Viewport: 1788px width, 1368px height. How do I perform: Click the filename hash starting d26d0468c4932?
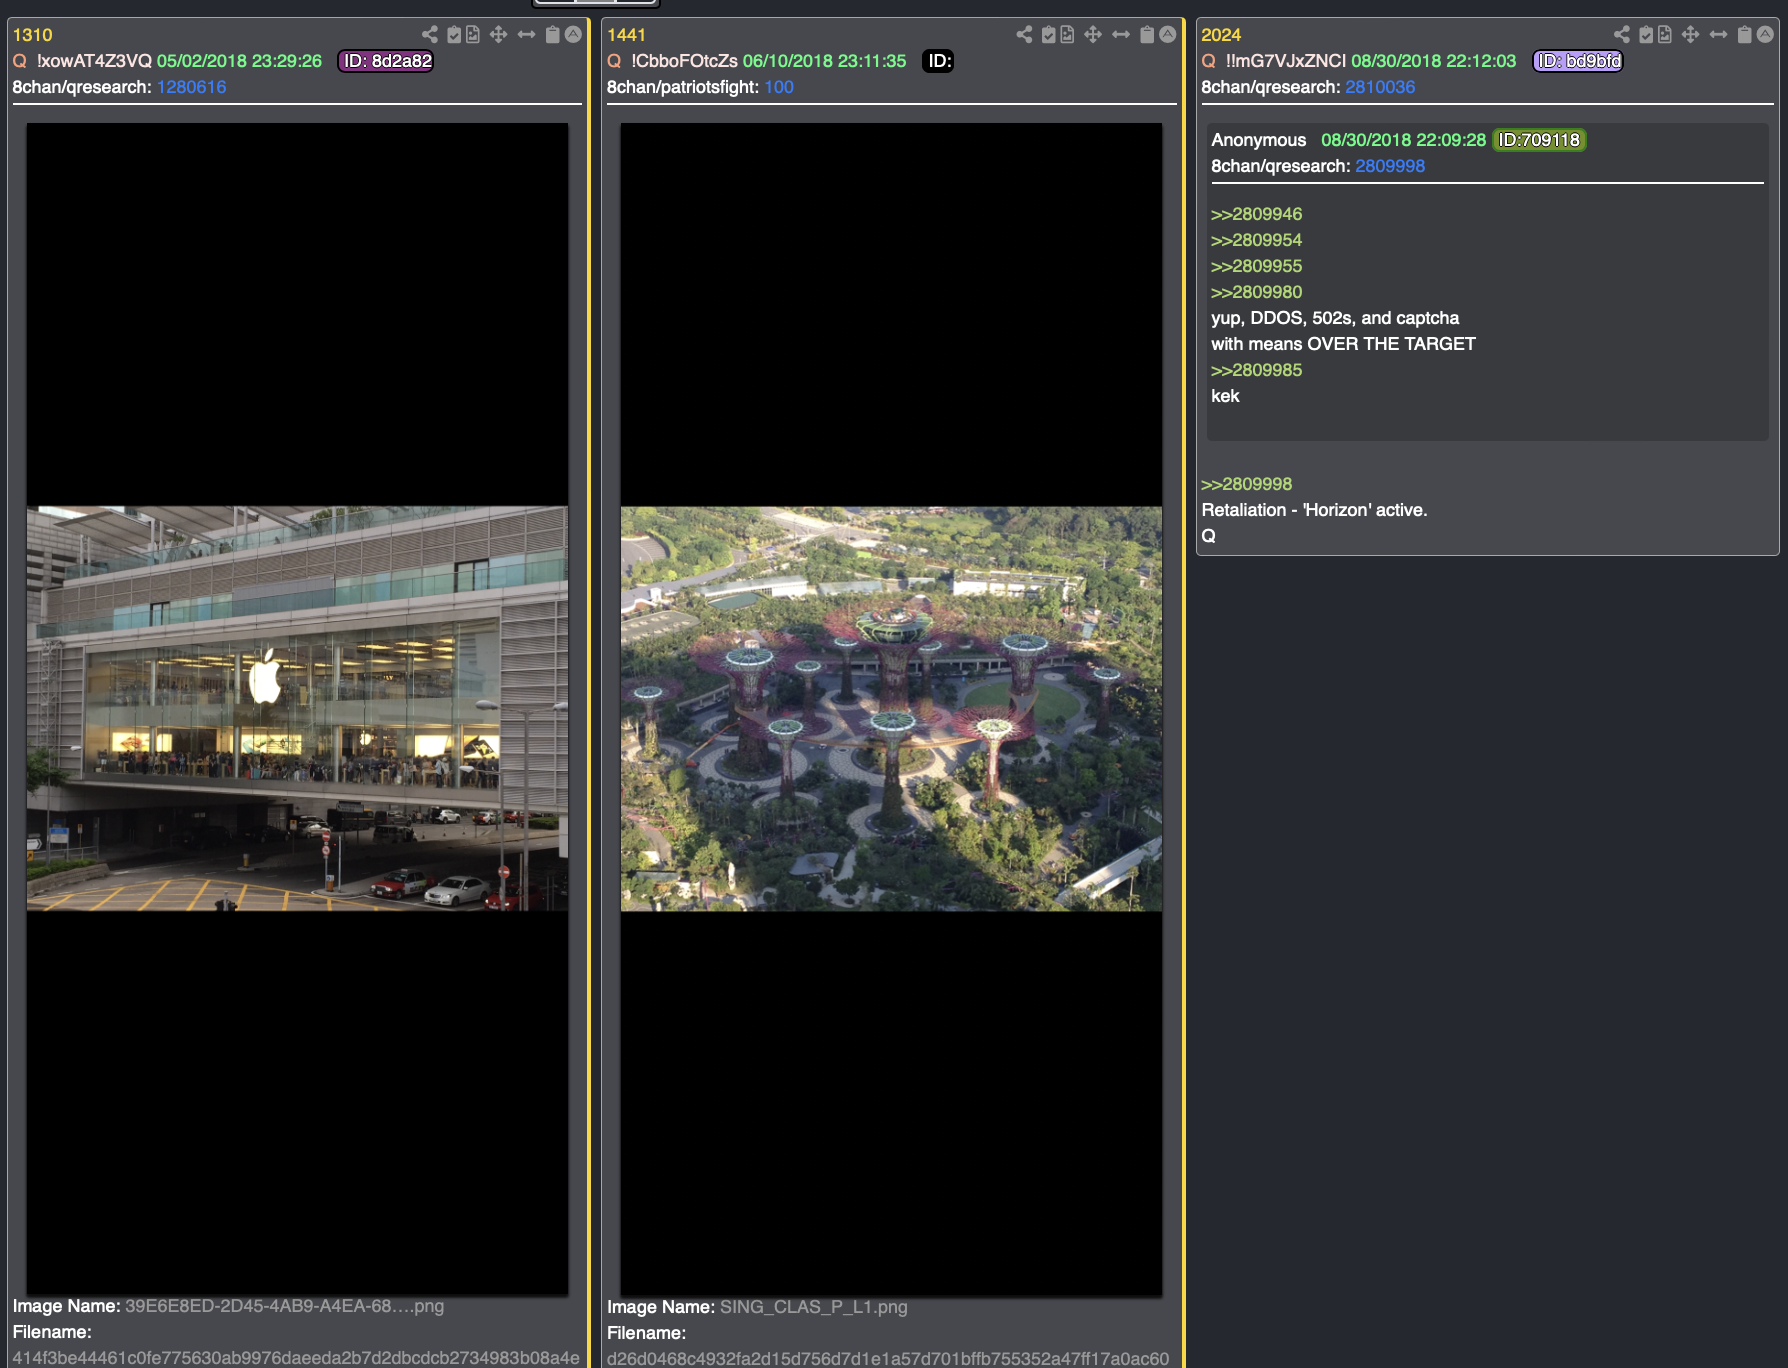click(888, 1359)
